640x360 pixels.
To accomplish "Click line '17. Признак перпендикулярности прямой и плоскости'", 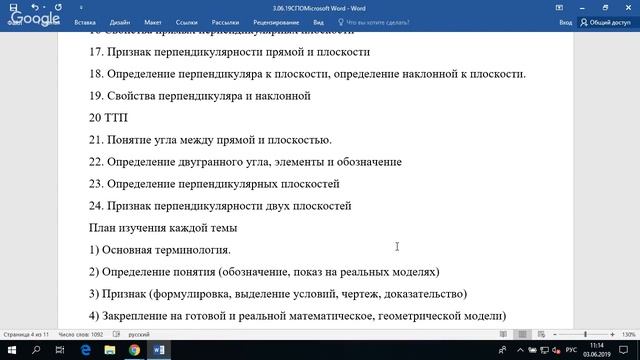I will [229, 52].
